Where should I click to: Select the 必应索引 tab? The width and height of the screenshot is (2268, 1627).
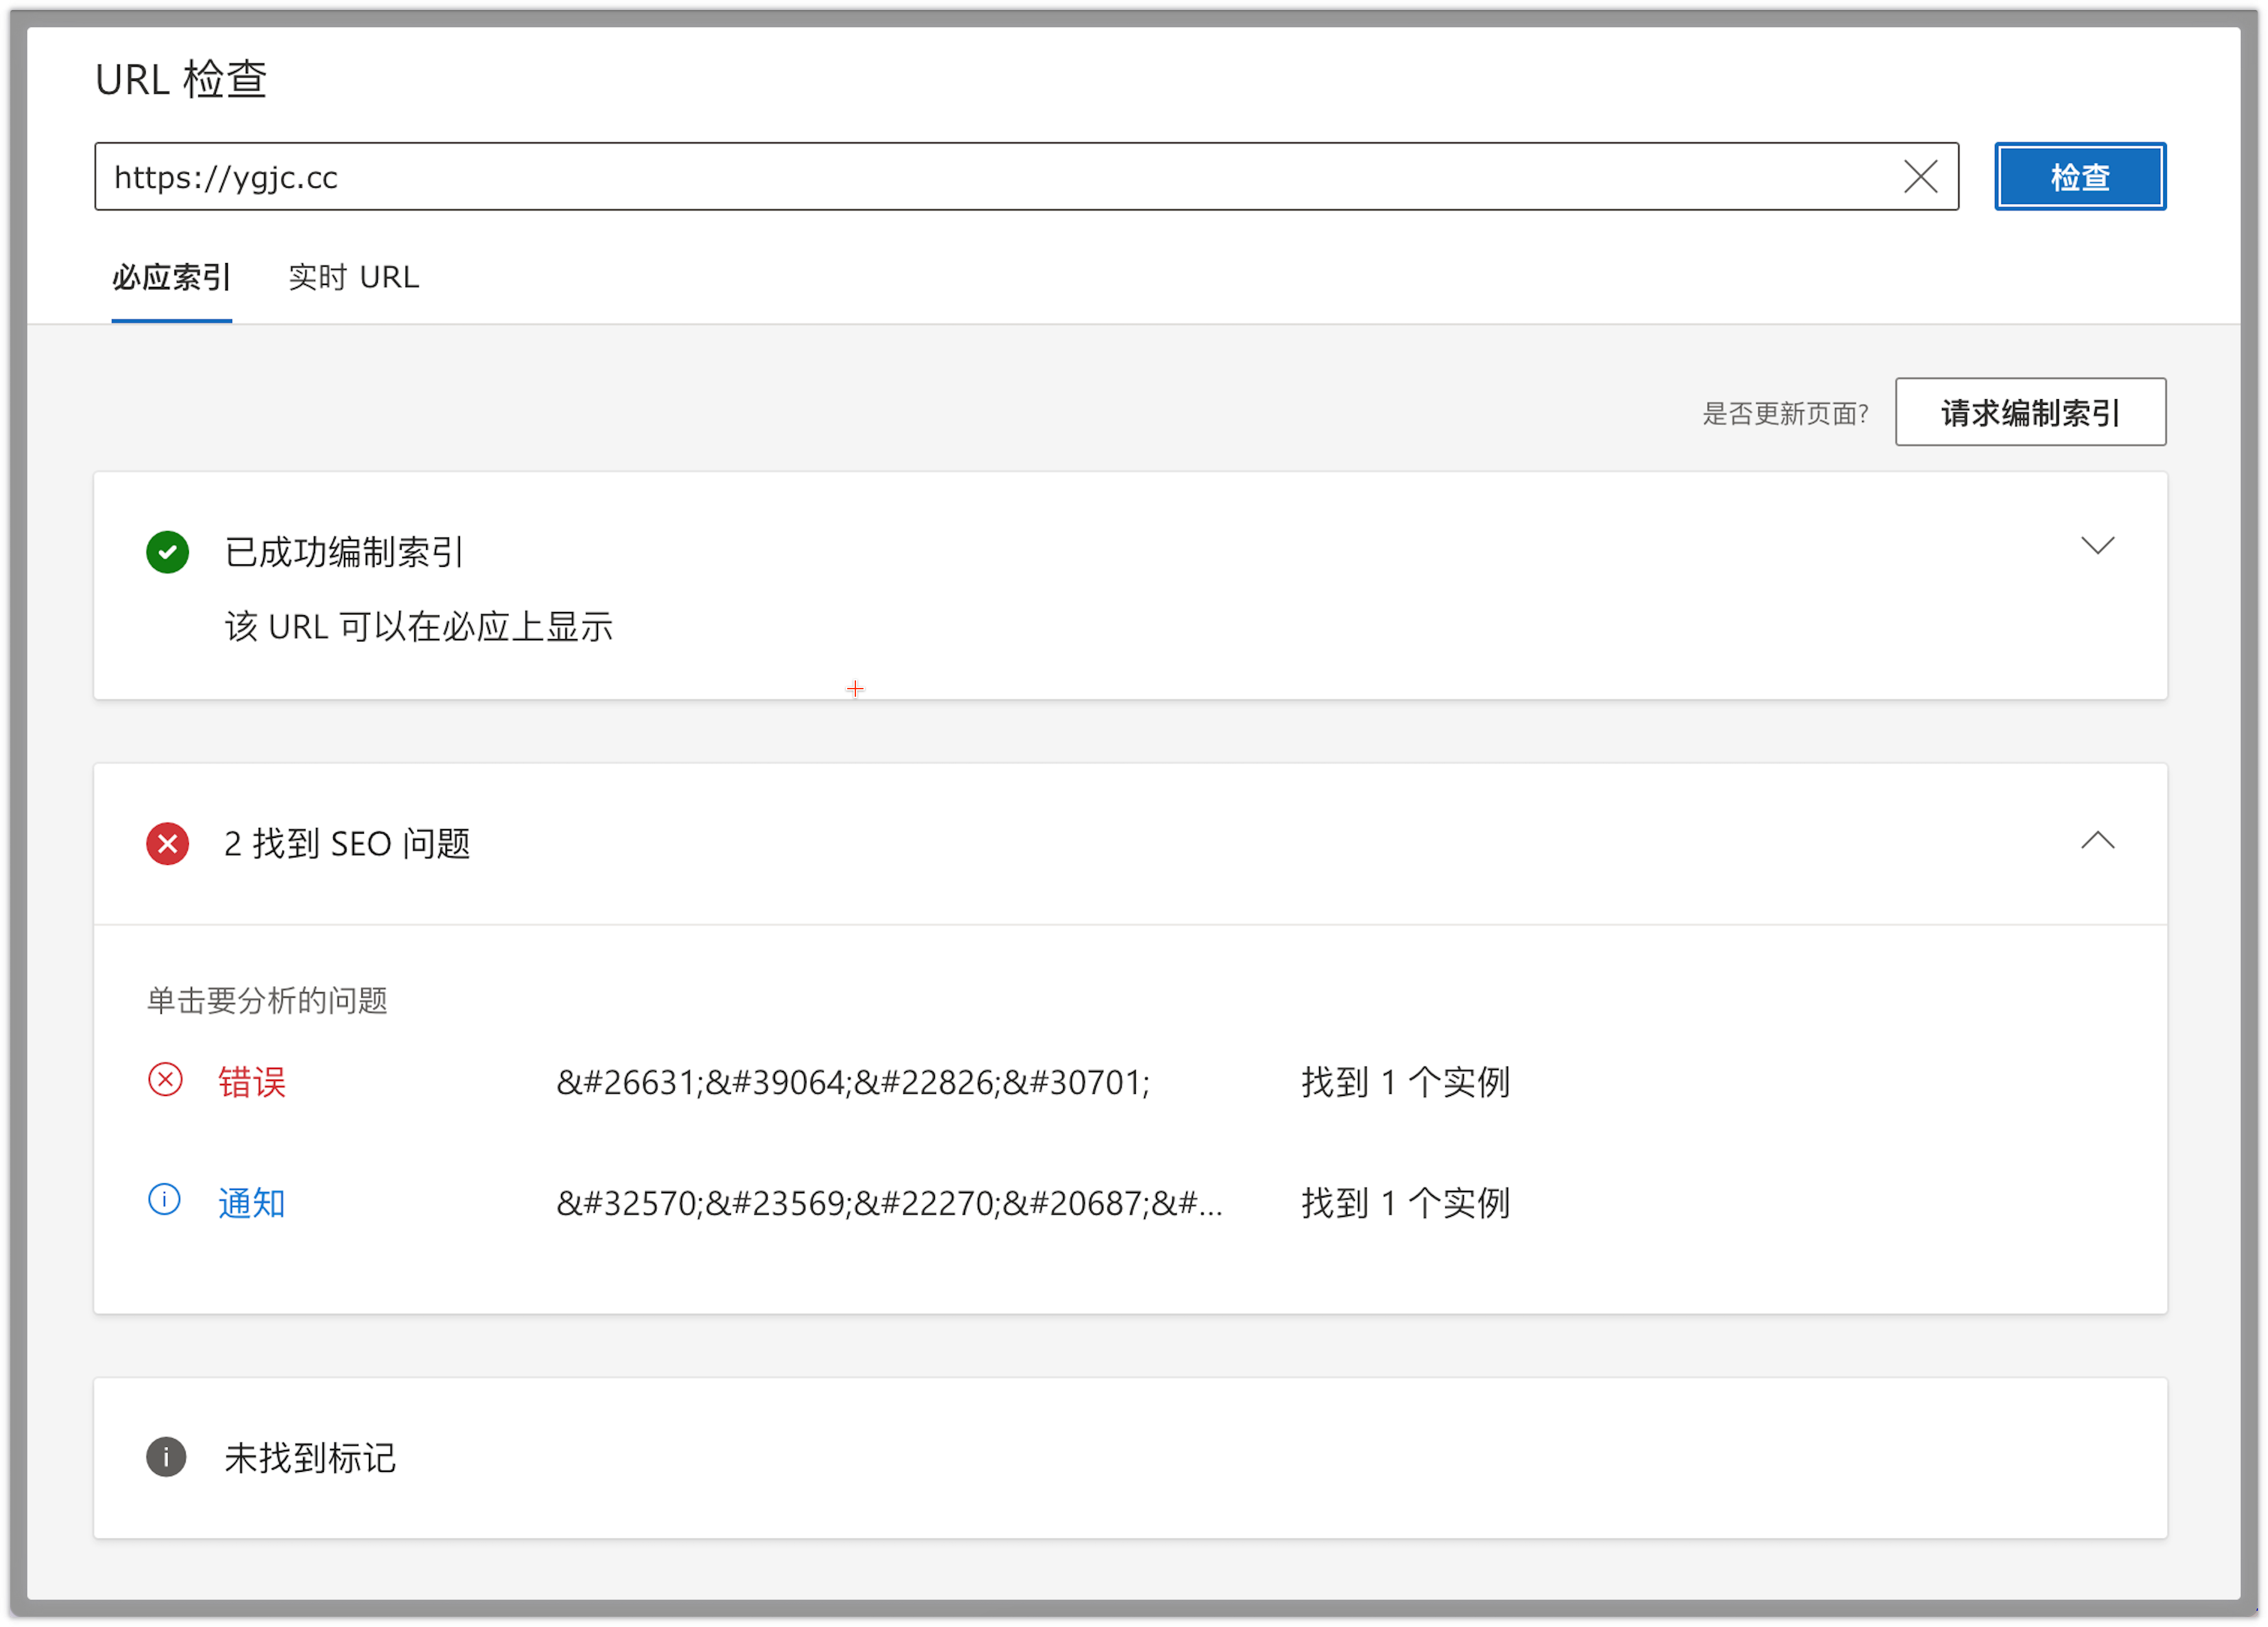point(171,277)
